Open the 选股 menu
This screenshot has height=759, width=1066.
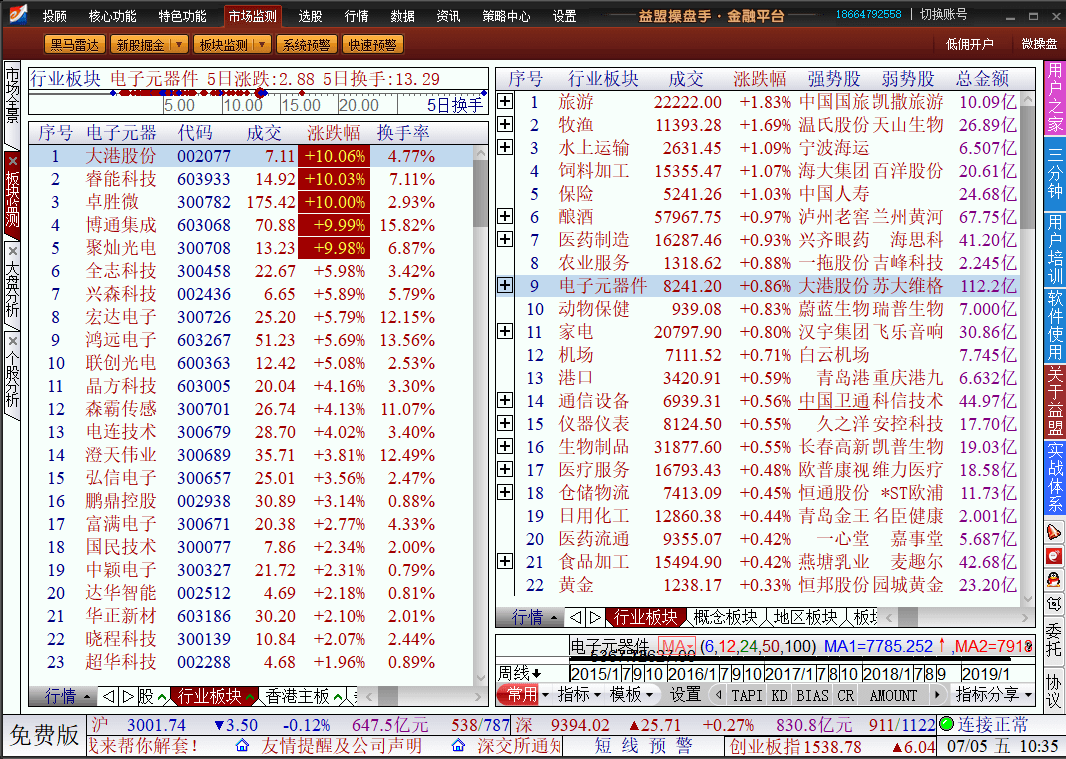pyautogui.click(x=310, y=16)
